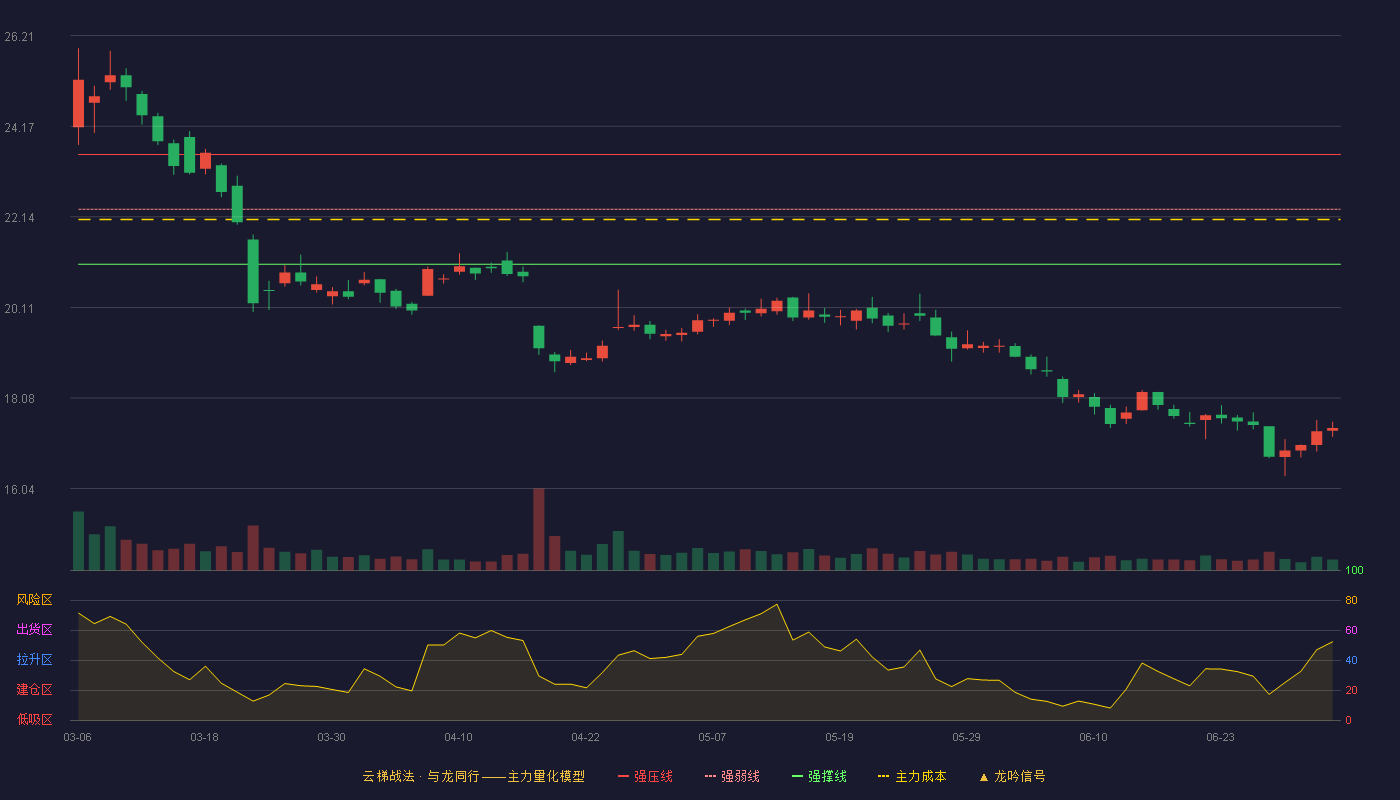
Task: Click the 26.21 price axis label
Action: [19, 37]
